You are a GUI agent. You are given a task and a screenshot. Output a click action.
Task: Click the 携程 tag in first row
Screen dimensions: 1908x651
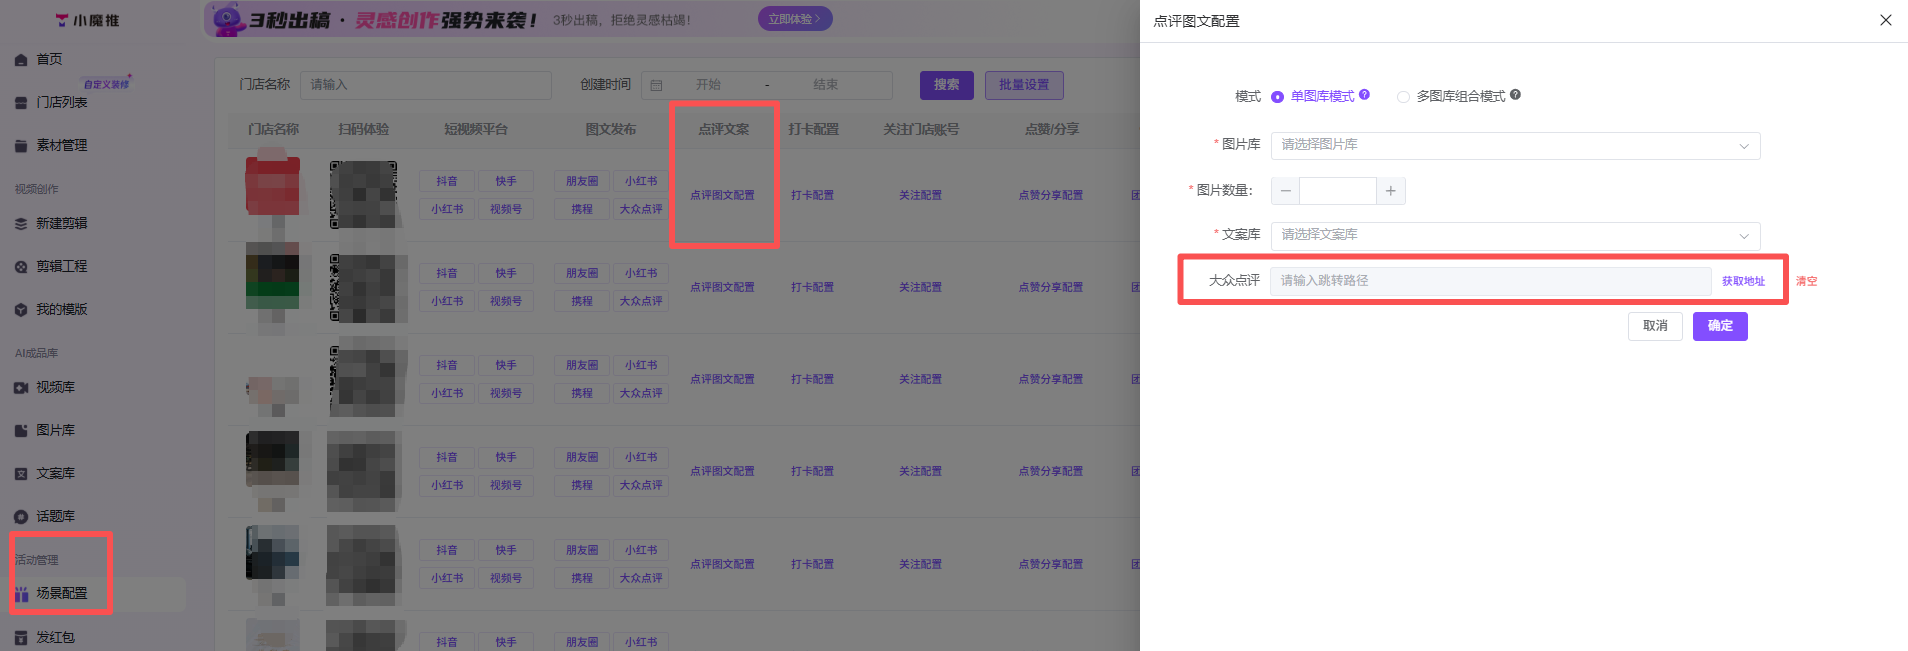(x=582, y=210)
